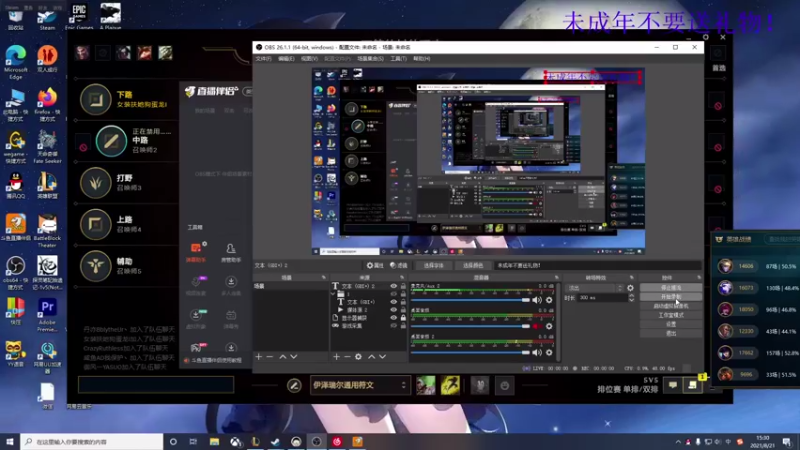Toggle visibility of 游戏采集 source
Image resolution: width=800 pixels, height=450 pixels.
[393, 326]
